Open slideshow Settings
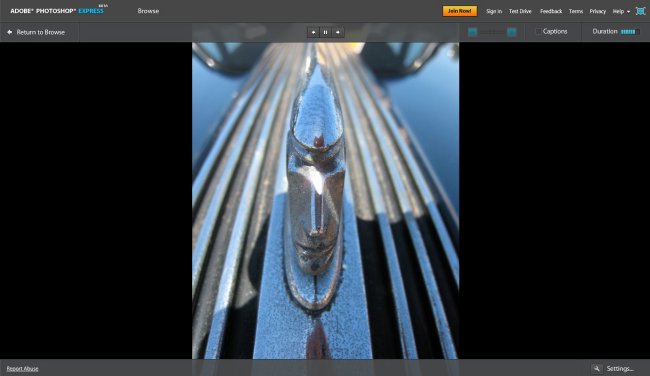Viewport: 650px width, 376px height. tap(620, 368)
